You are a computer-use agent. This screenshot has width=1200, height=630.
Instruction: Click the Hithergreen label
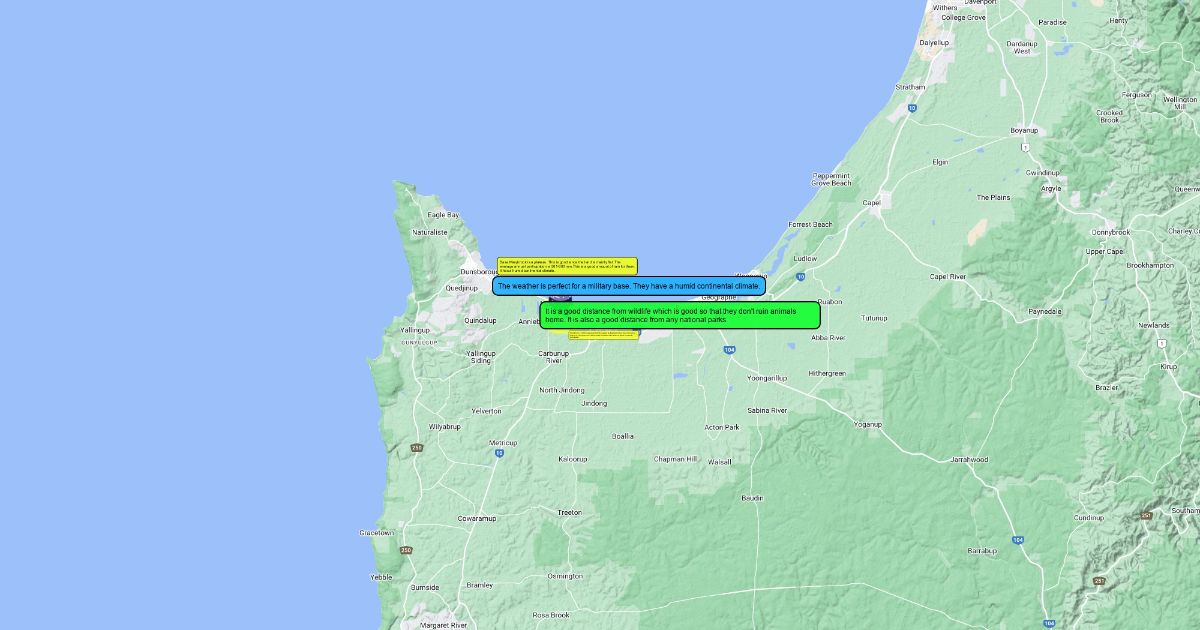click(x=827, y=373)
